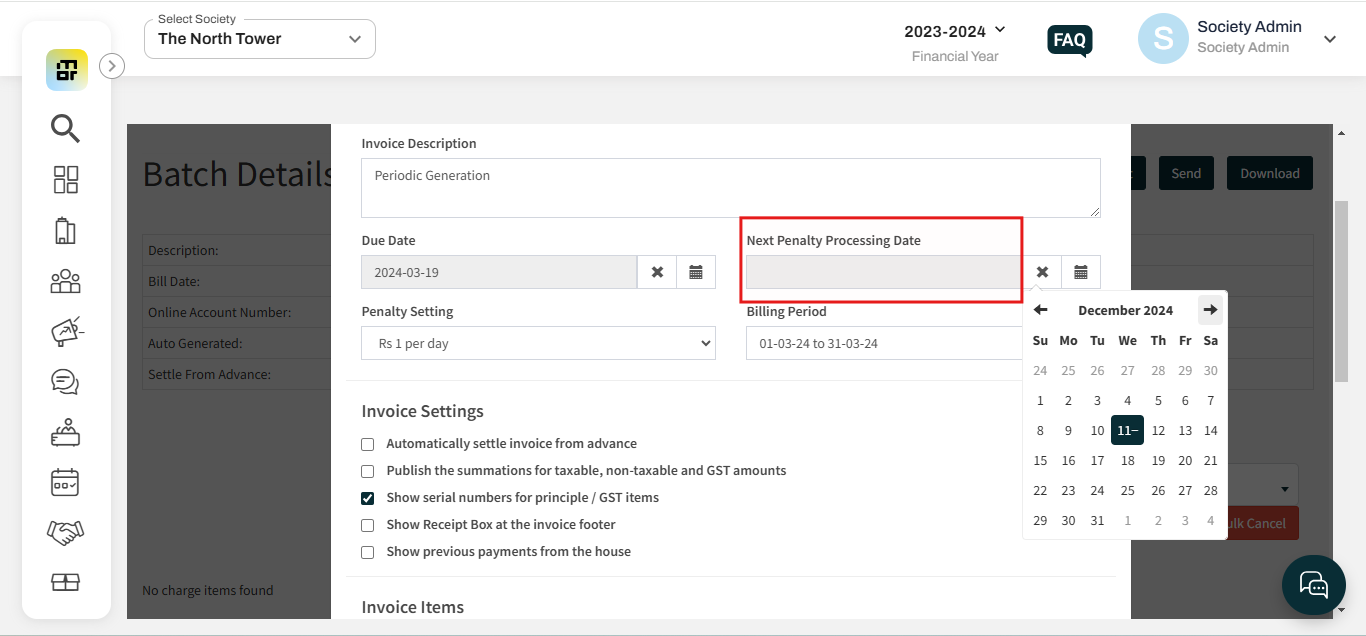Expand the sidebar with the arrow chevron
The width and height of the screenshot is (1366, 636).
pyautogui.click(x=111, y=66)
